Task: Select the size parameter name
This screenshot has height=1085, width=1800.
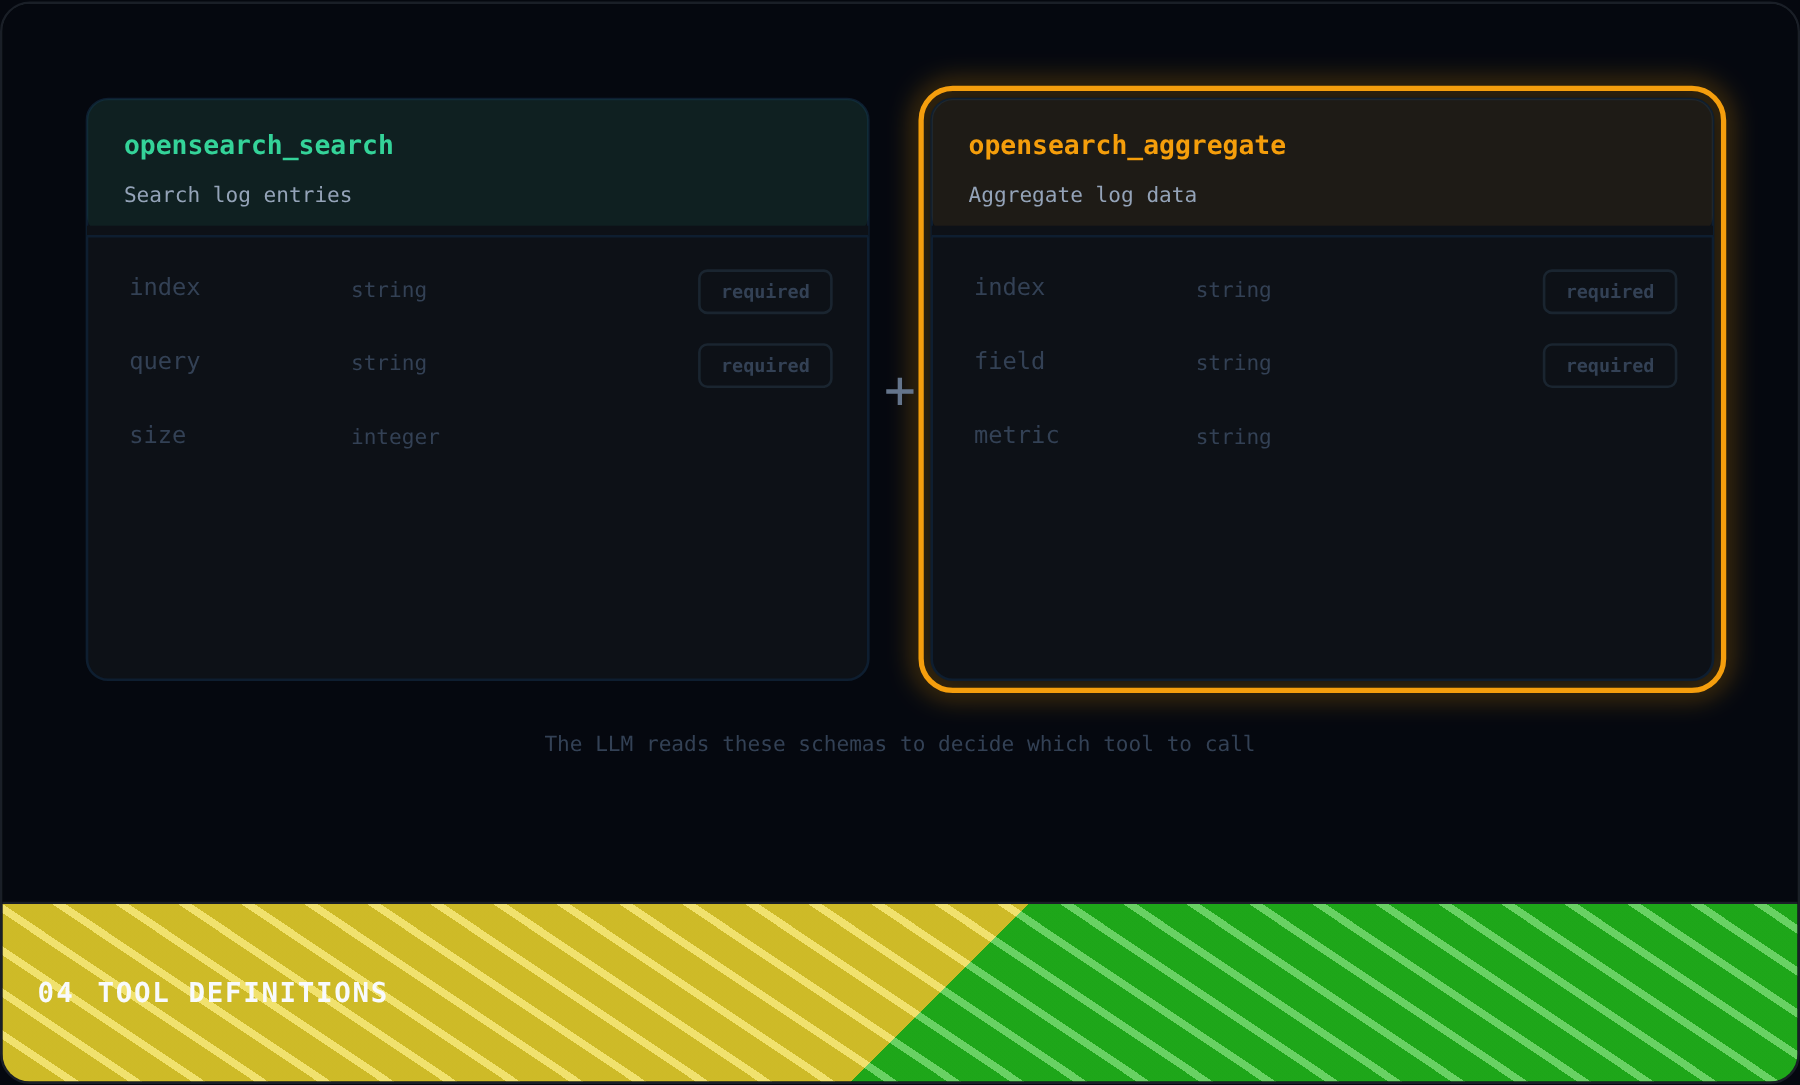Action: 158,435
